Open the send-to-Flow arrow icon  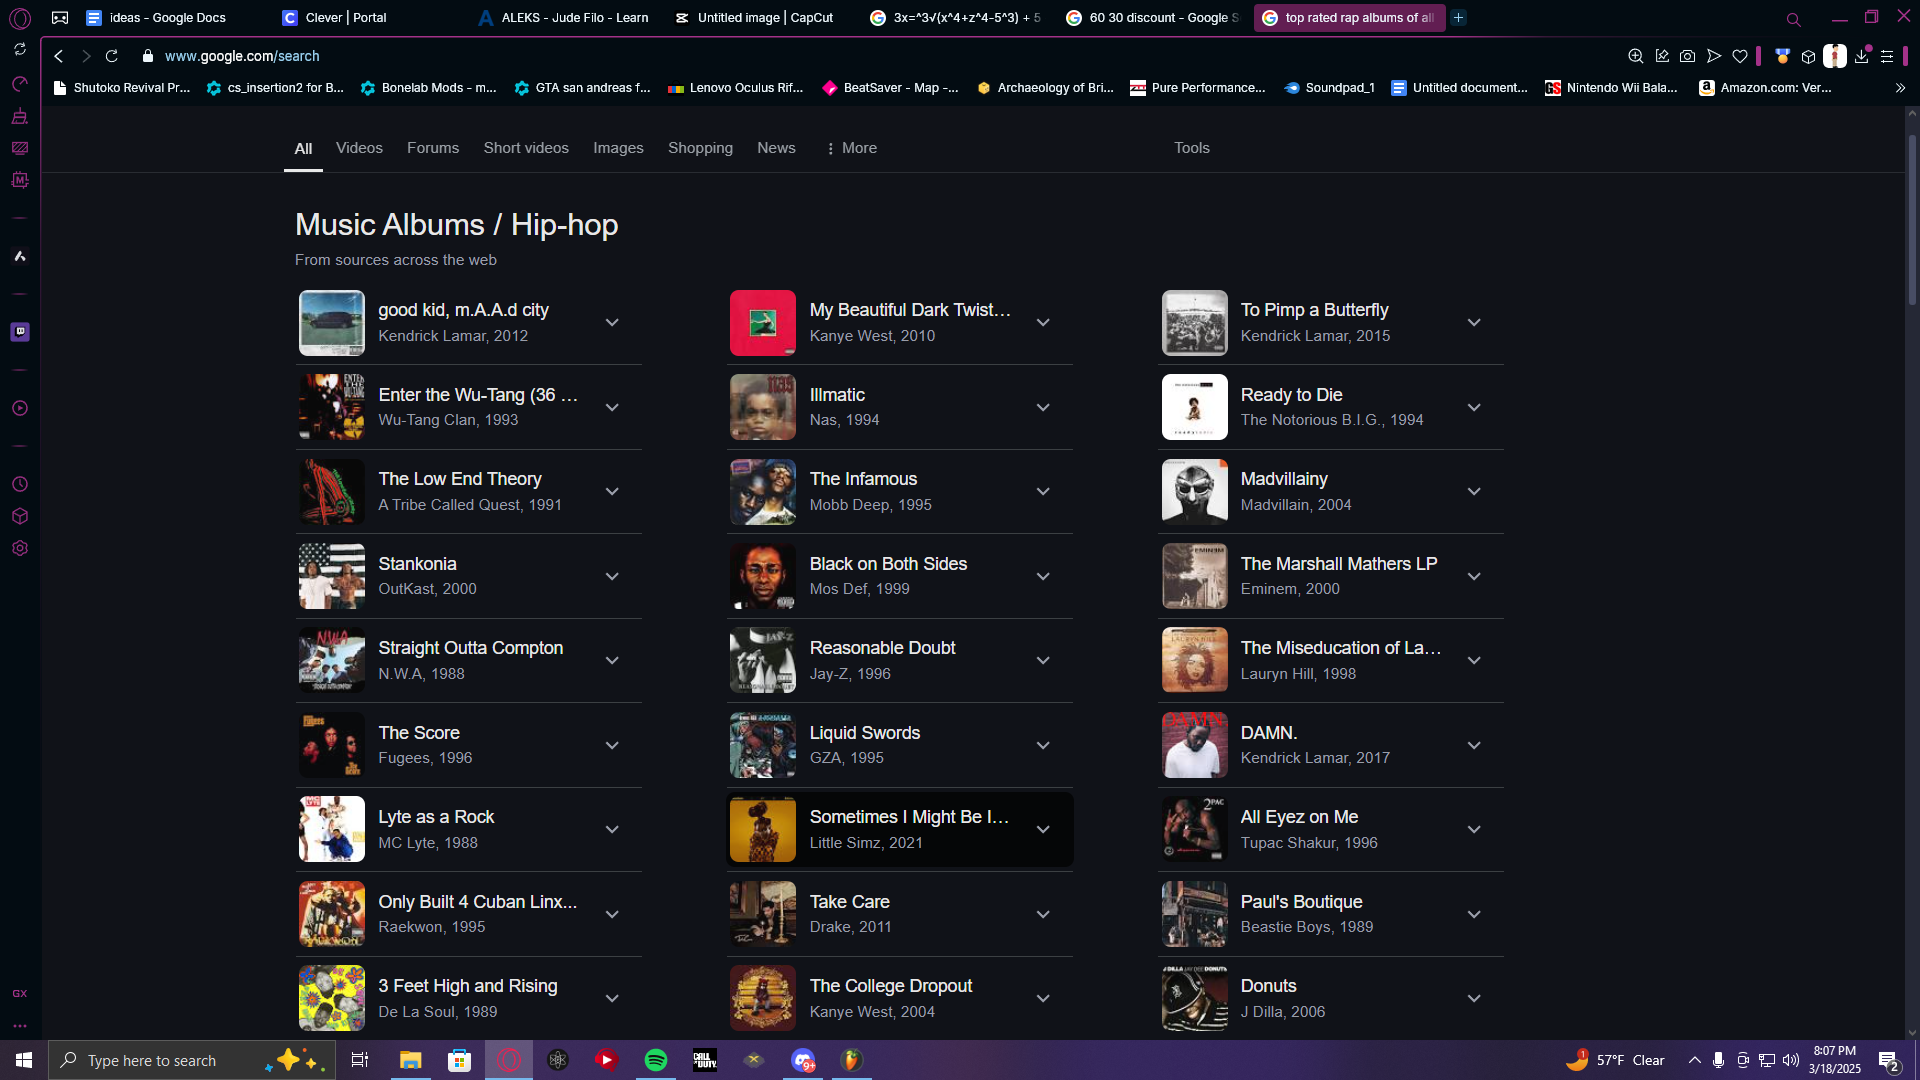click(1714, 56)
